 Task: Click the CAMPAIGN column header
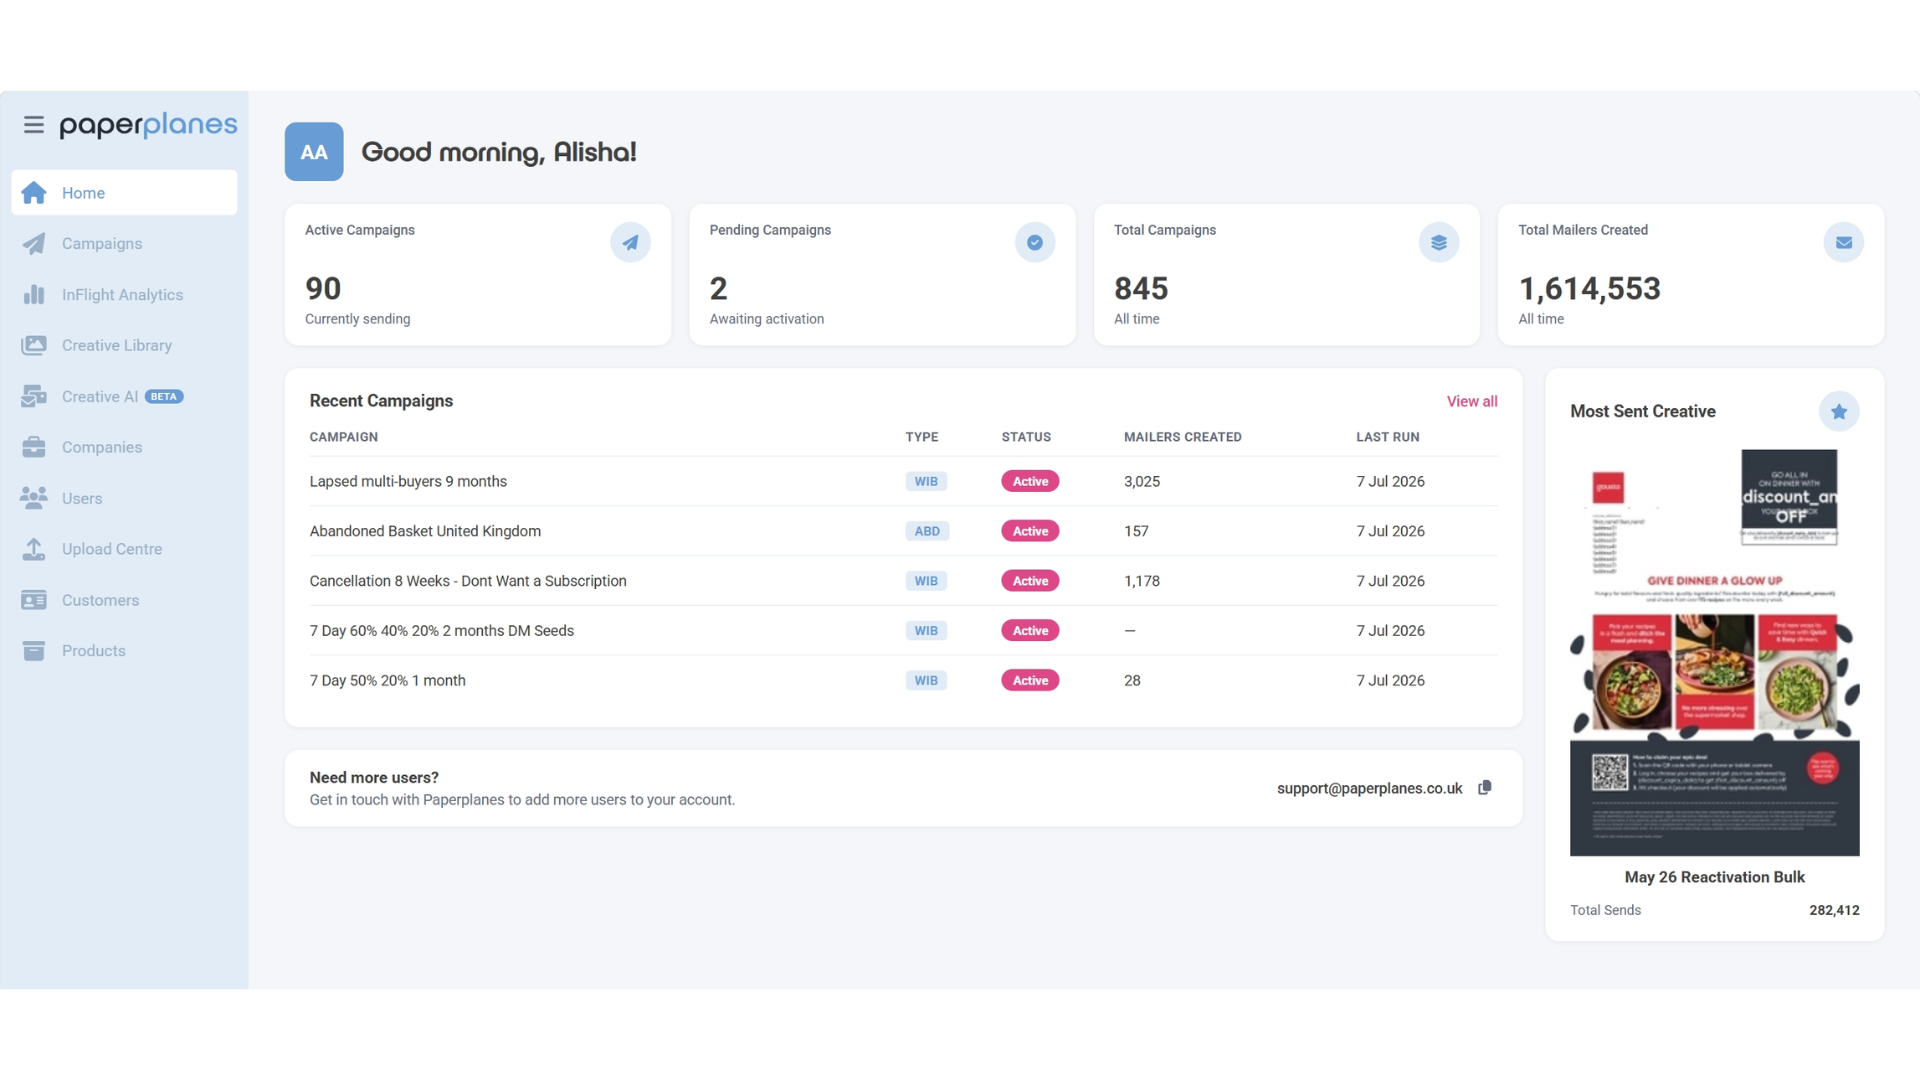click(344, 437)
